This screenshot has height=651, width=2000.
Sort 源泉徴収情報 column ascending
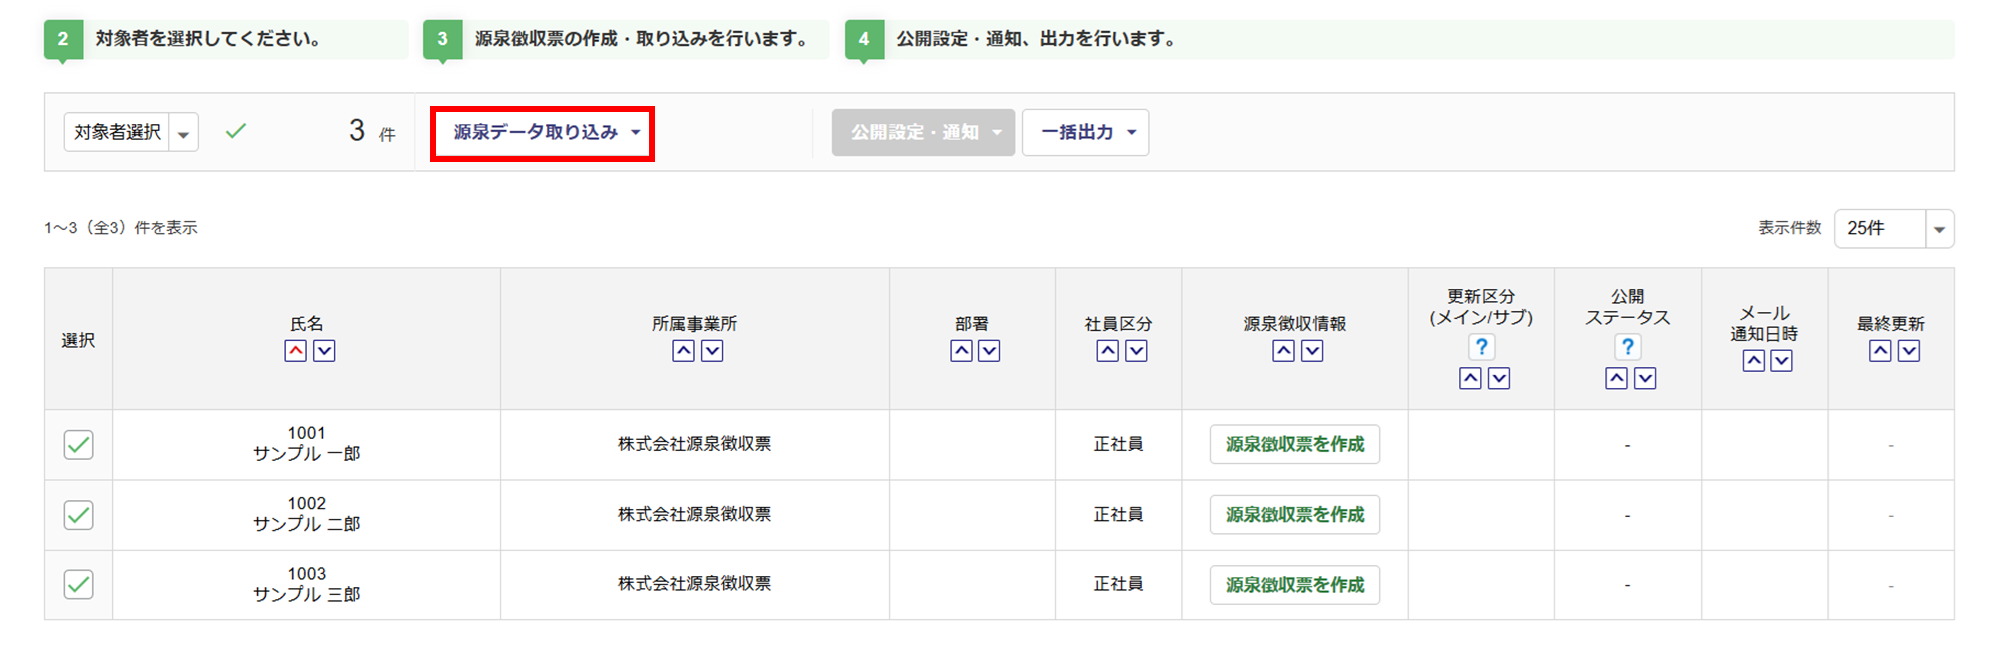pyautogui.click(x=1283, y=351)
